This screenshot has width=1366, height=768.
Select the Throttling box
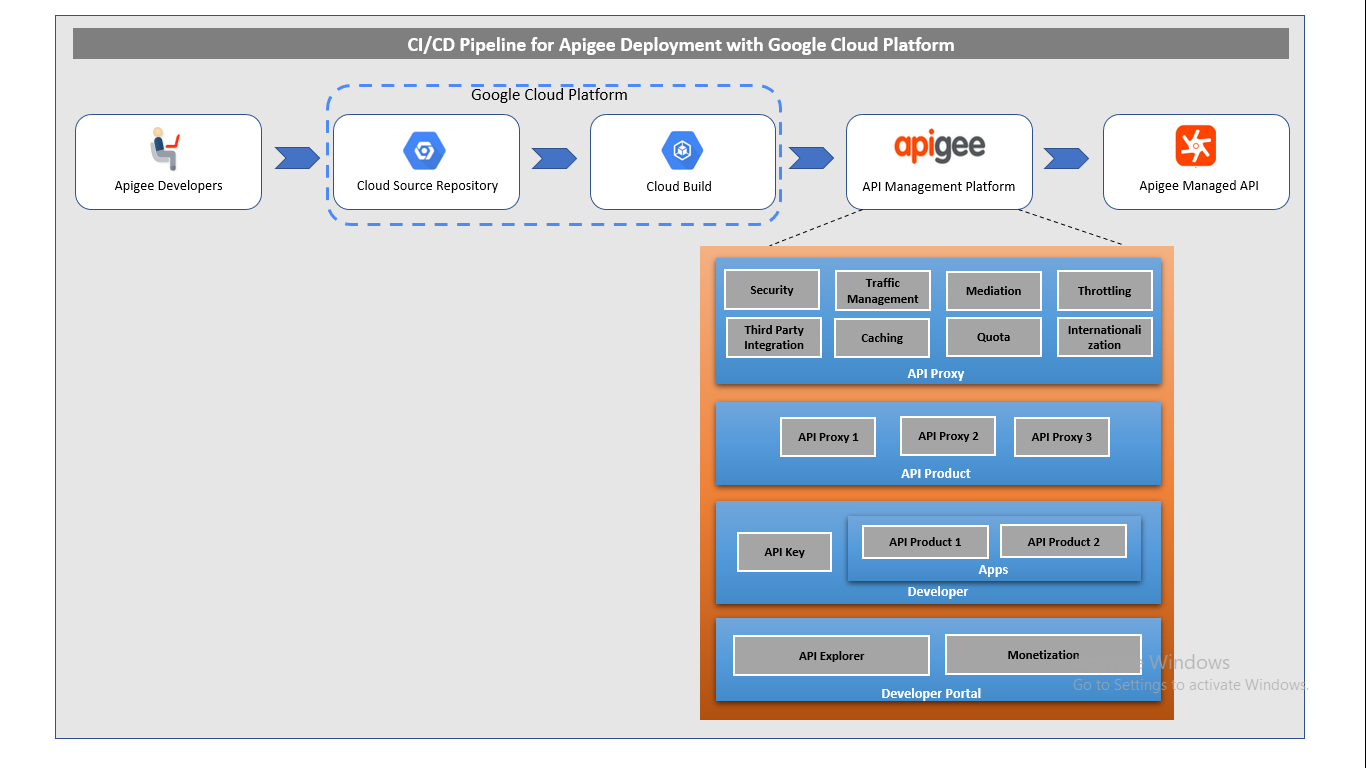1105,291
